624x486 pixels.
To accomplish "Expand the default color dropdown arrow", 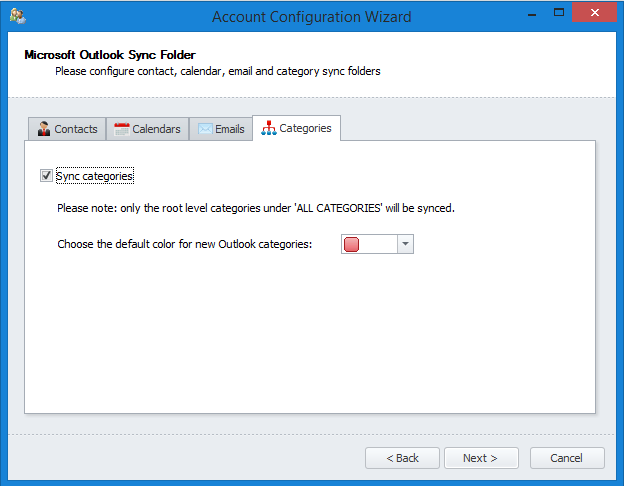I will point(405,244).
